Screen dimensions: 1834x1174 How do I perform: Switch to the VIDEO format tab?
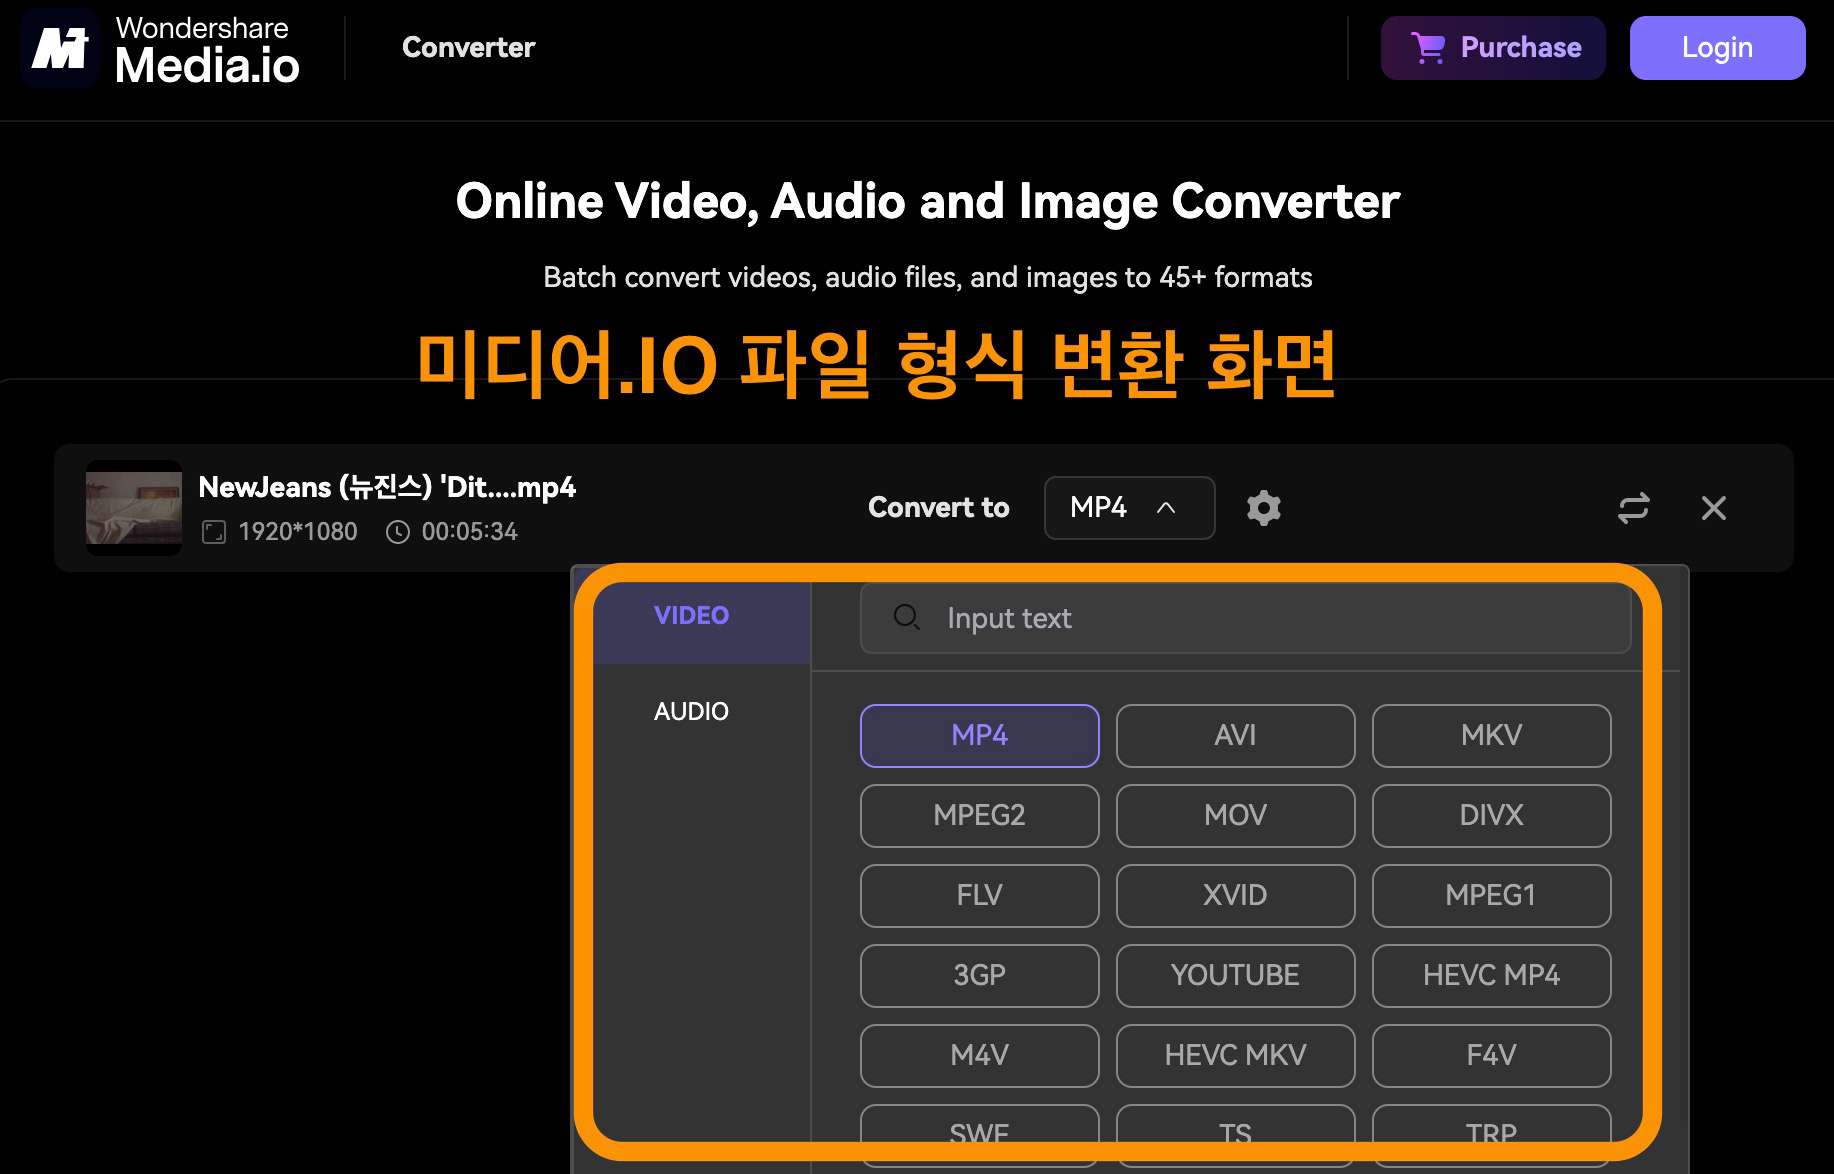tap(692, 615)
